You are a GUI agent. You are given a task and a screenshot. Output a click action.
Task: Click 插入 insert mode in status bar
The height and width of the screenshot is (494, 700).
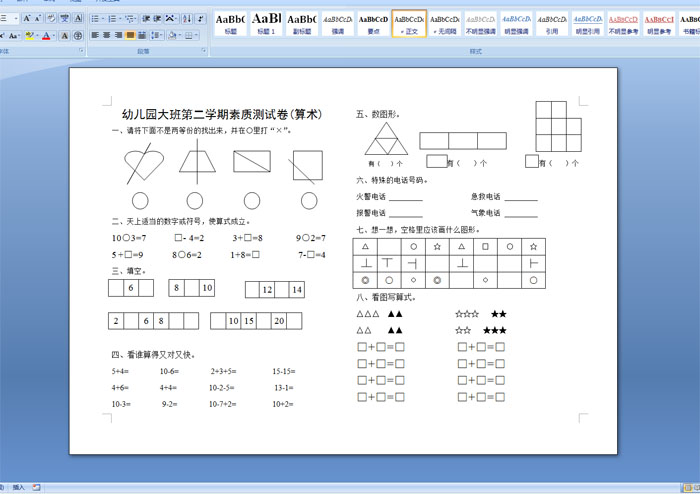(x=18, y=487)
